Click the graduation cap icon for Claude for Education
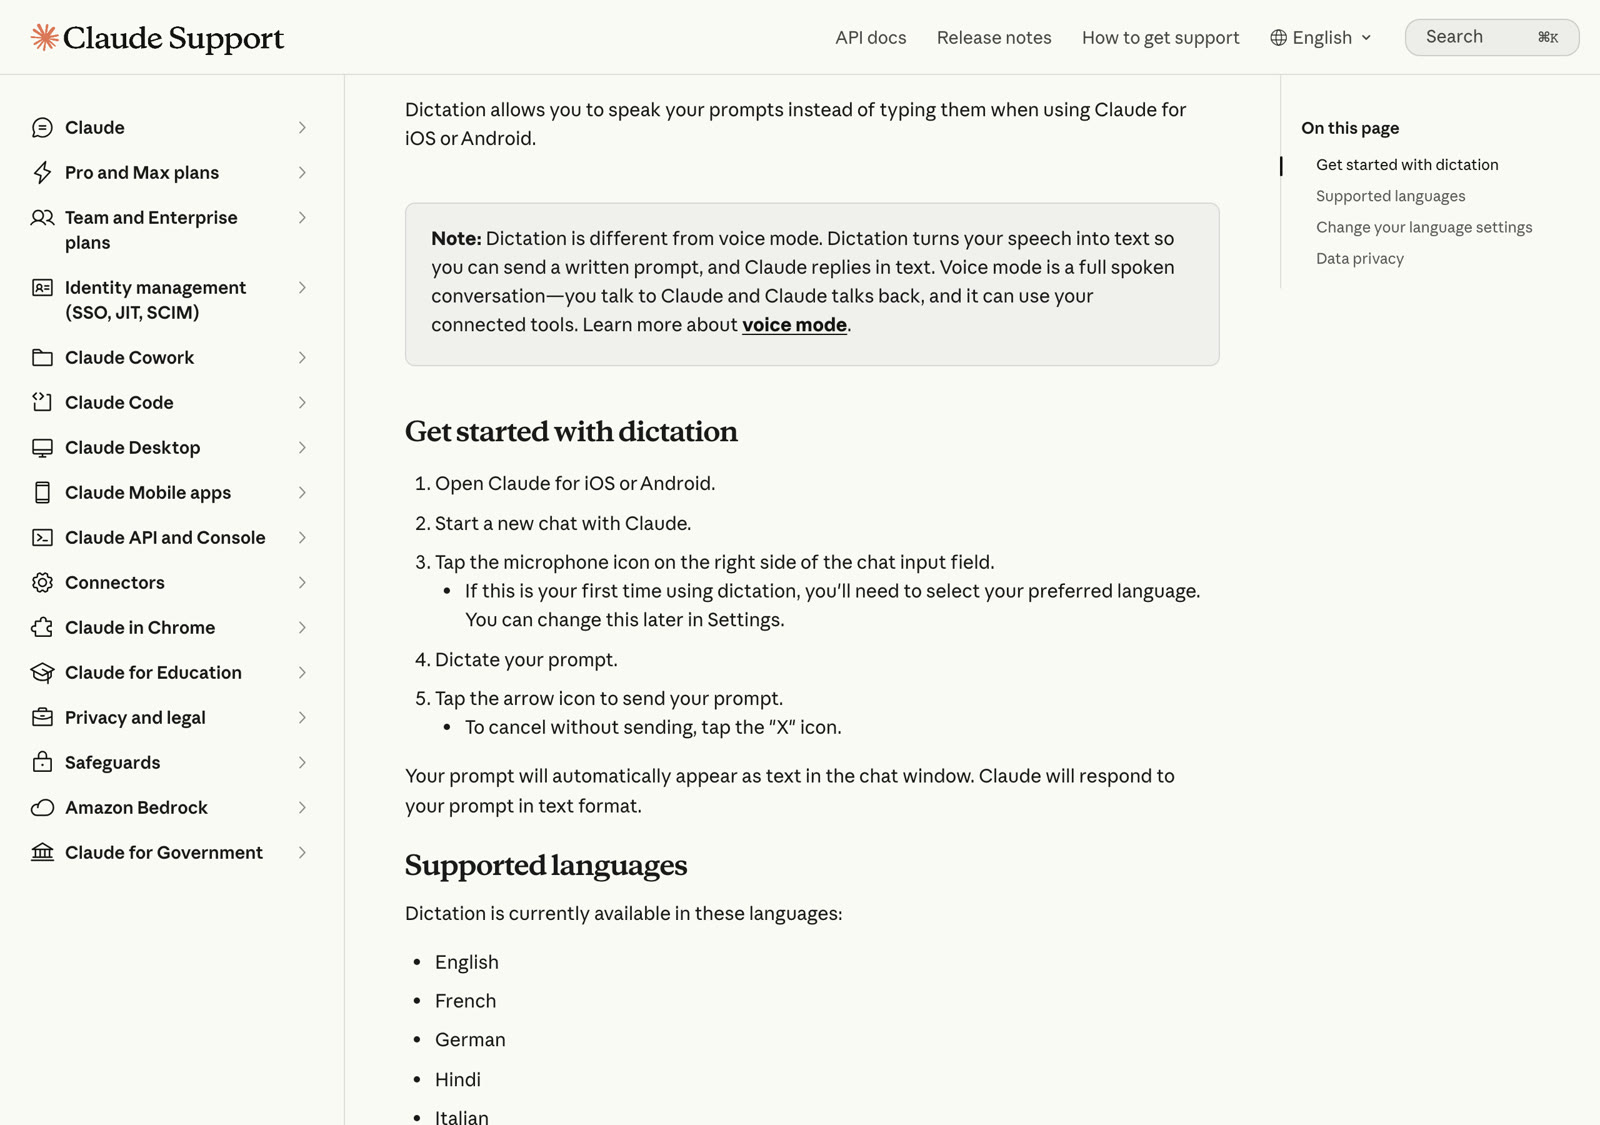The width and height of the screenshot is (1600, 1125). pos(42,672)
